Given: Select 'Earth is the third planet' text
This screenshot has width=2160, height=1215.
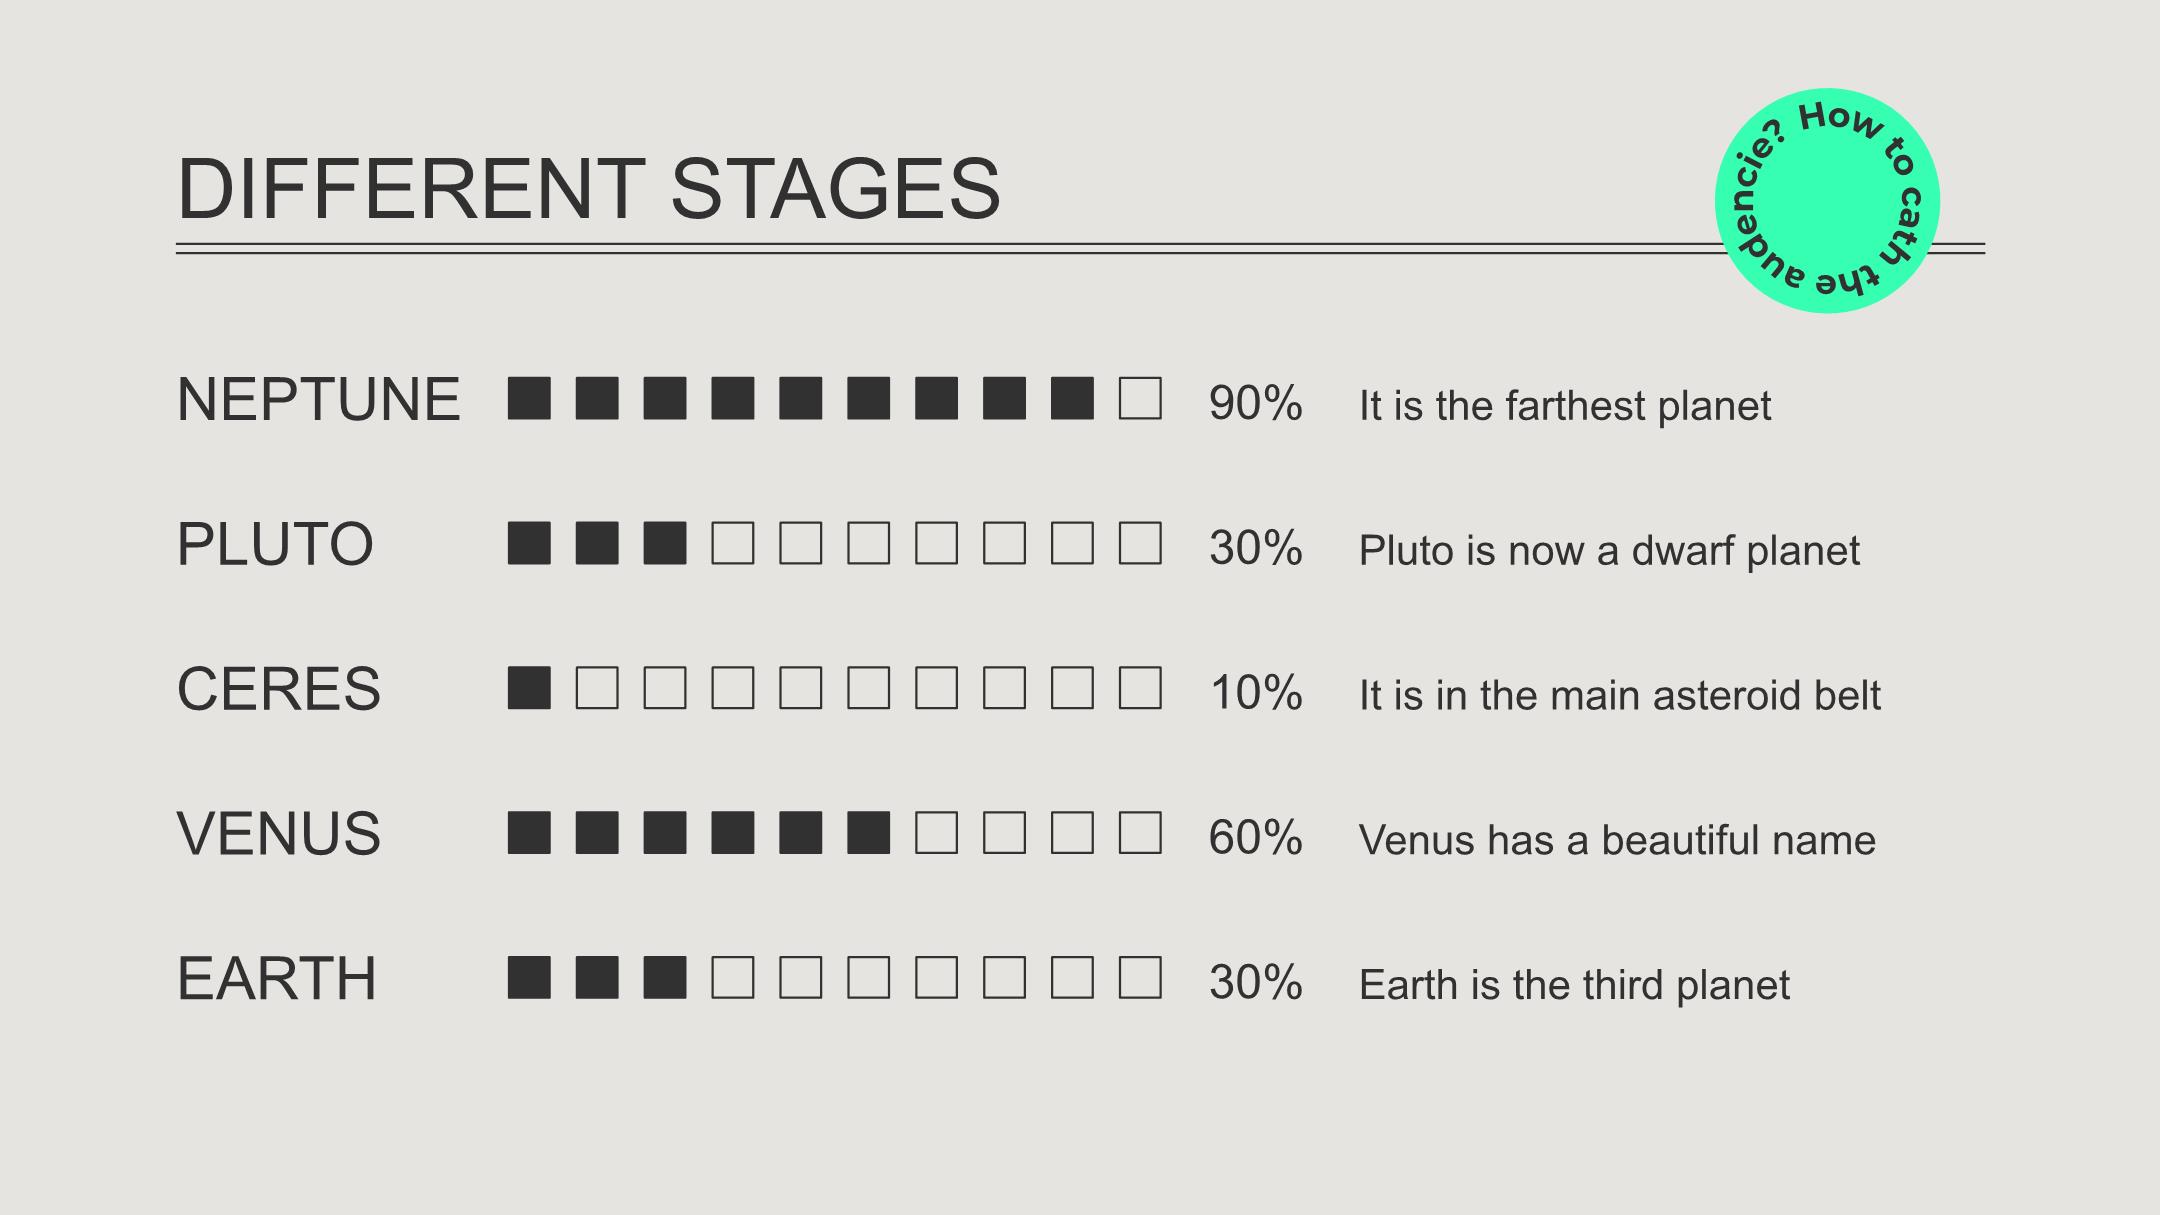Looking at the screenshot, I should click(1574, 985).
